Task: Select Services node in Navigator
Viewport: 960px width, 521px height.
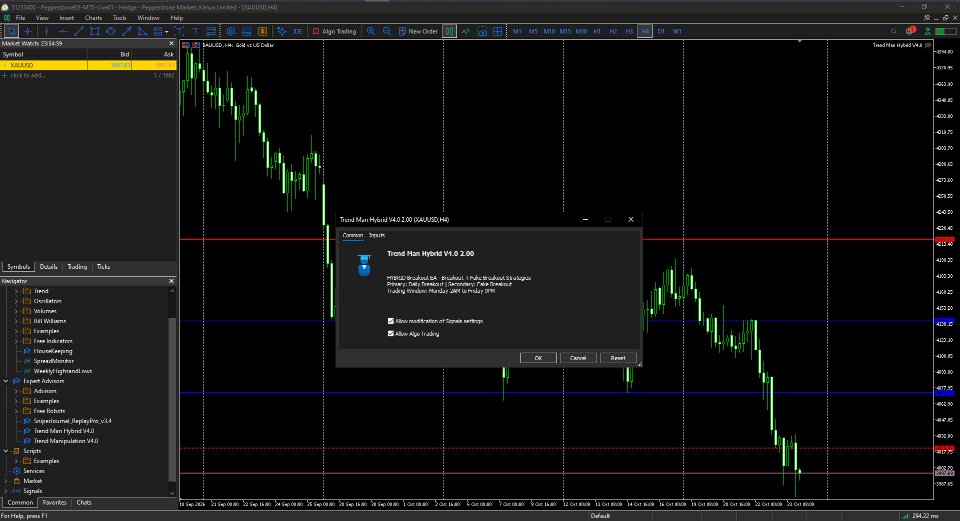Action: click(x=34, y=471)
